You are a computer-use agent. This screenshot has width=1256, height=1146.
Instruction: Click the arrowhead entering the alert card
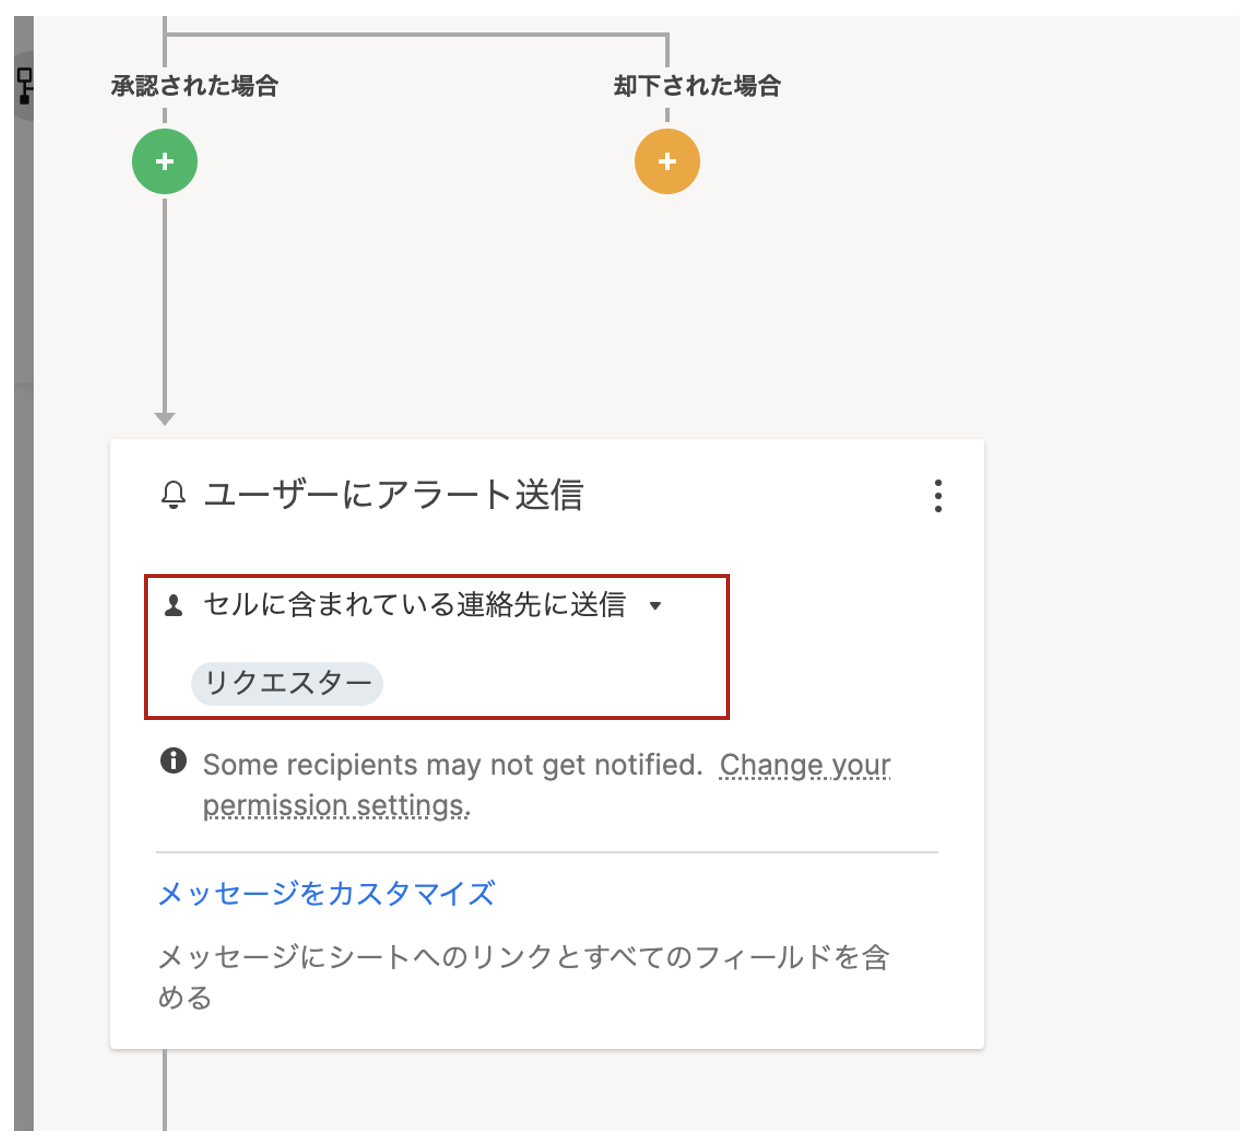(x=165, y=419)
